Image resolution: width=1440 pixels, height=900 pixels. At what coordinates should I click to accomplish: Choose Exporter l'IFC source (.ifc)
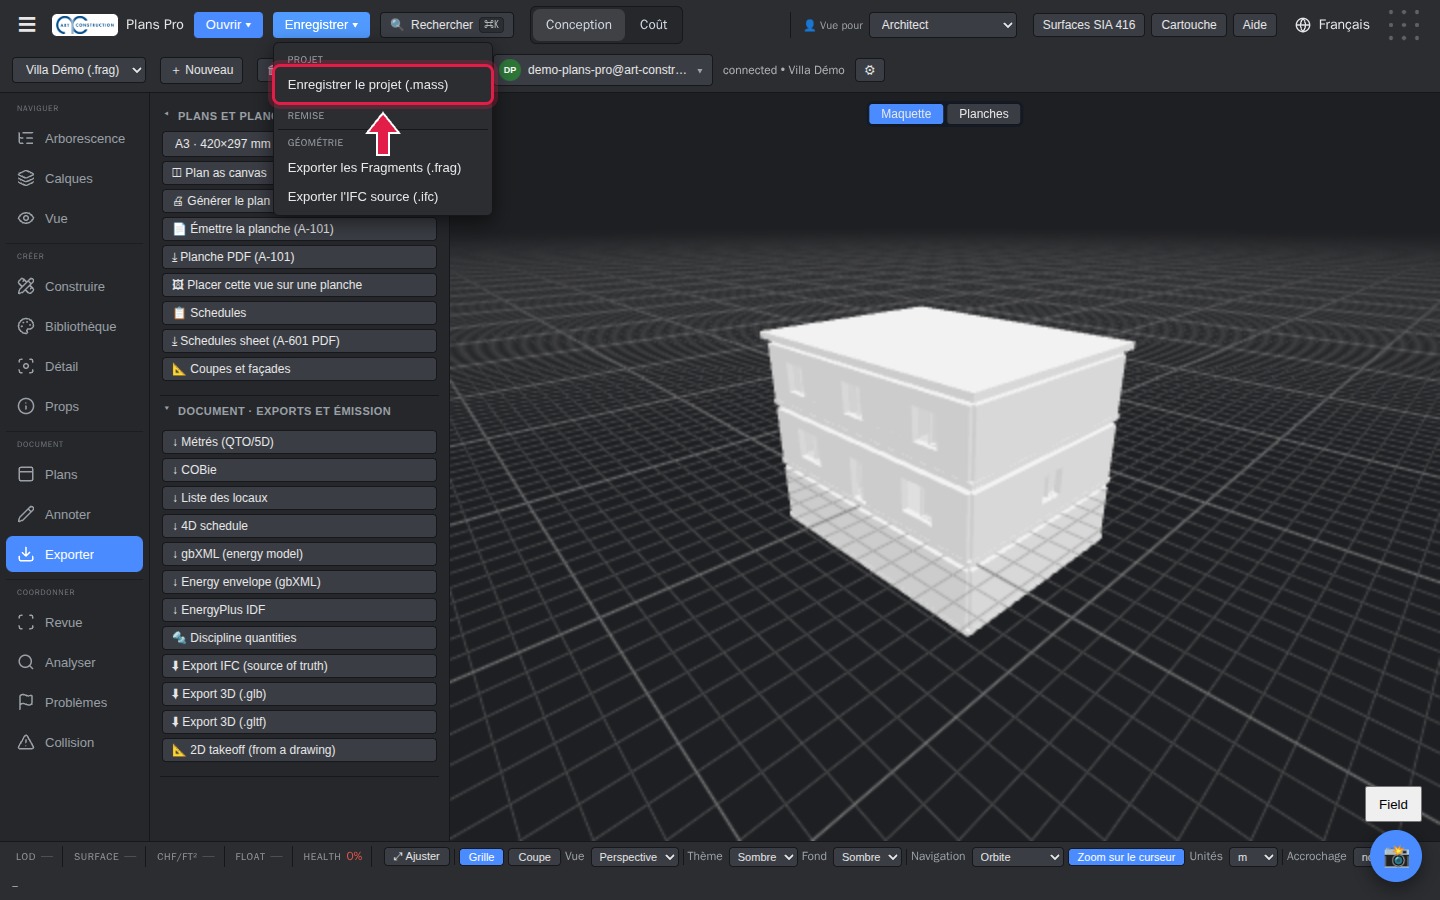pos(383,197)
